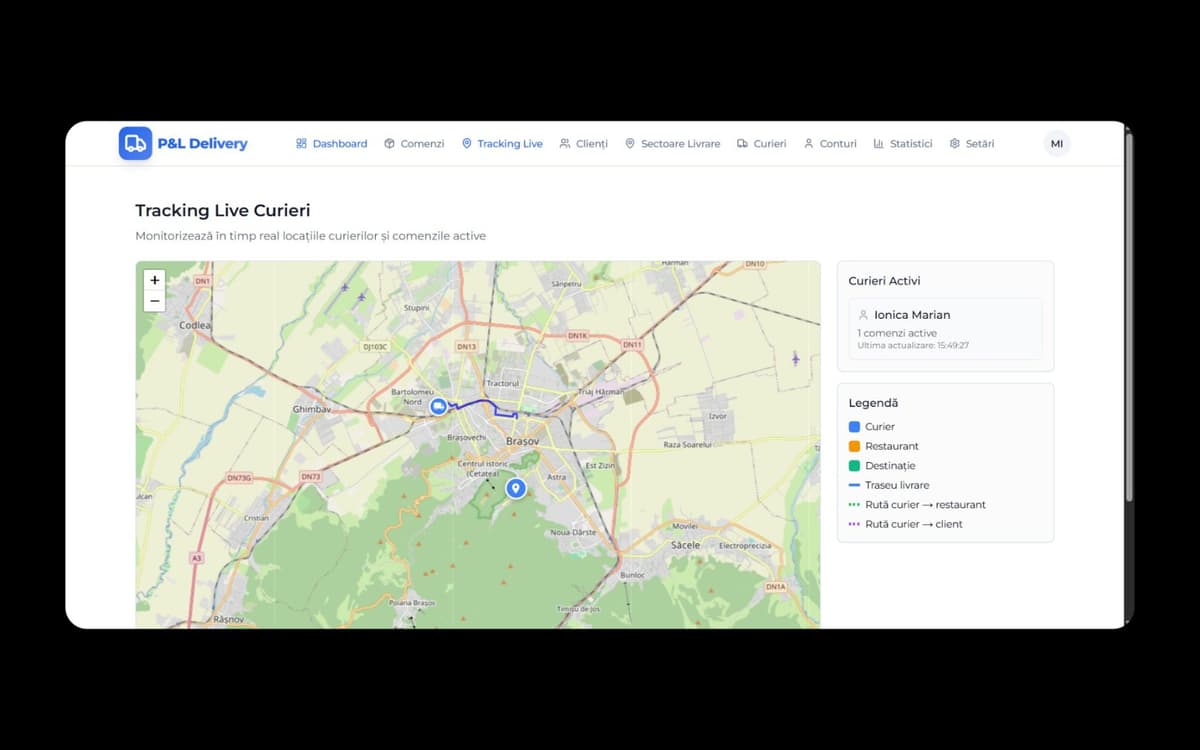Open the Statistici page
This screenshot has height=750, width=1200.
(x=902, y=144)
